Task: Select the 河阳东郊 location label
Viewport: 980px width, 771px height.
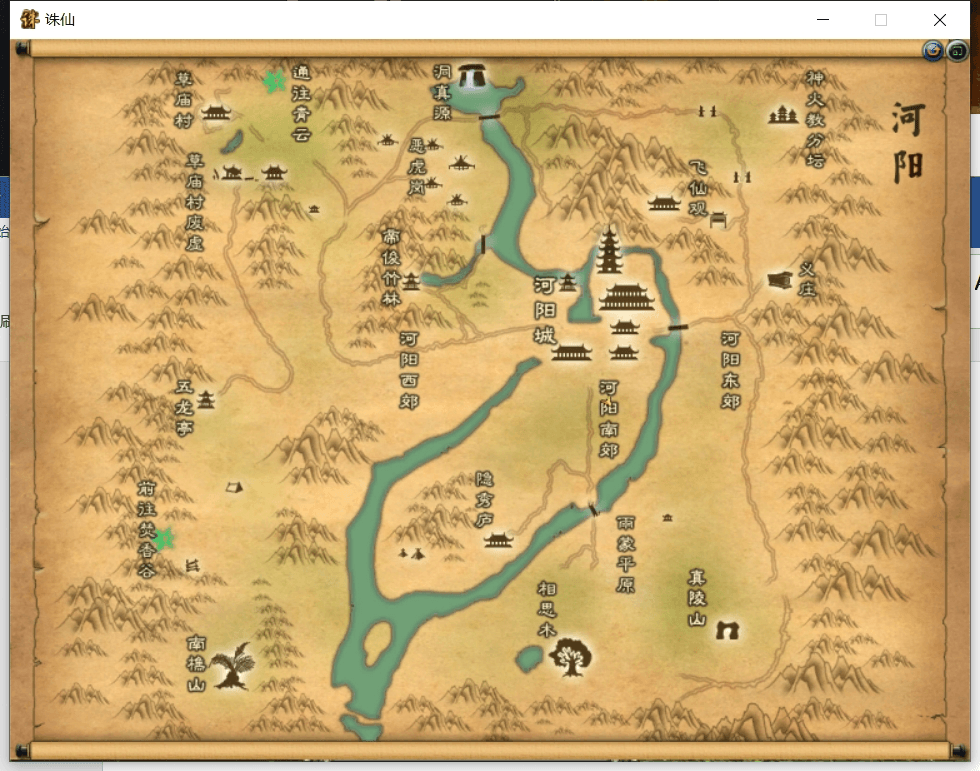Action: (731, 371)
